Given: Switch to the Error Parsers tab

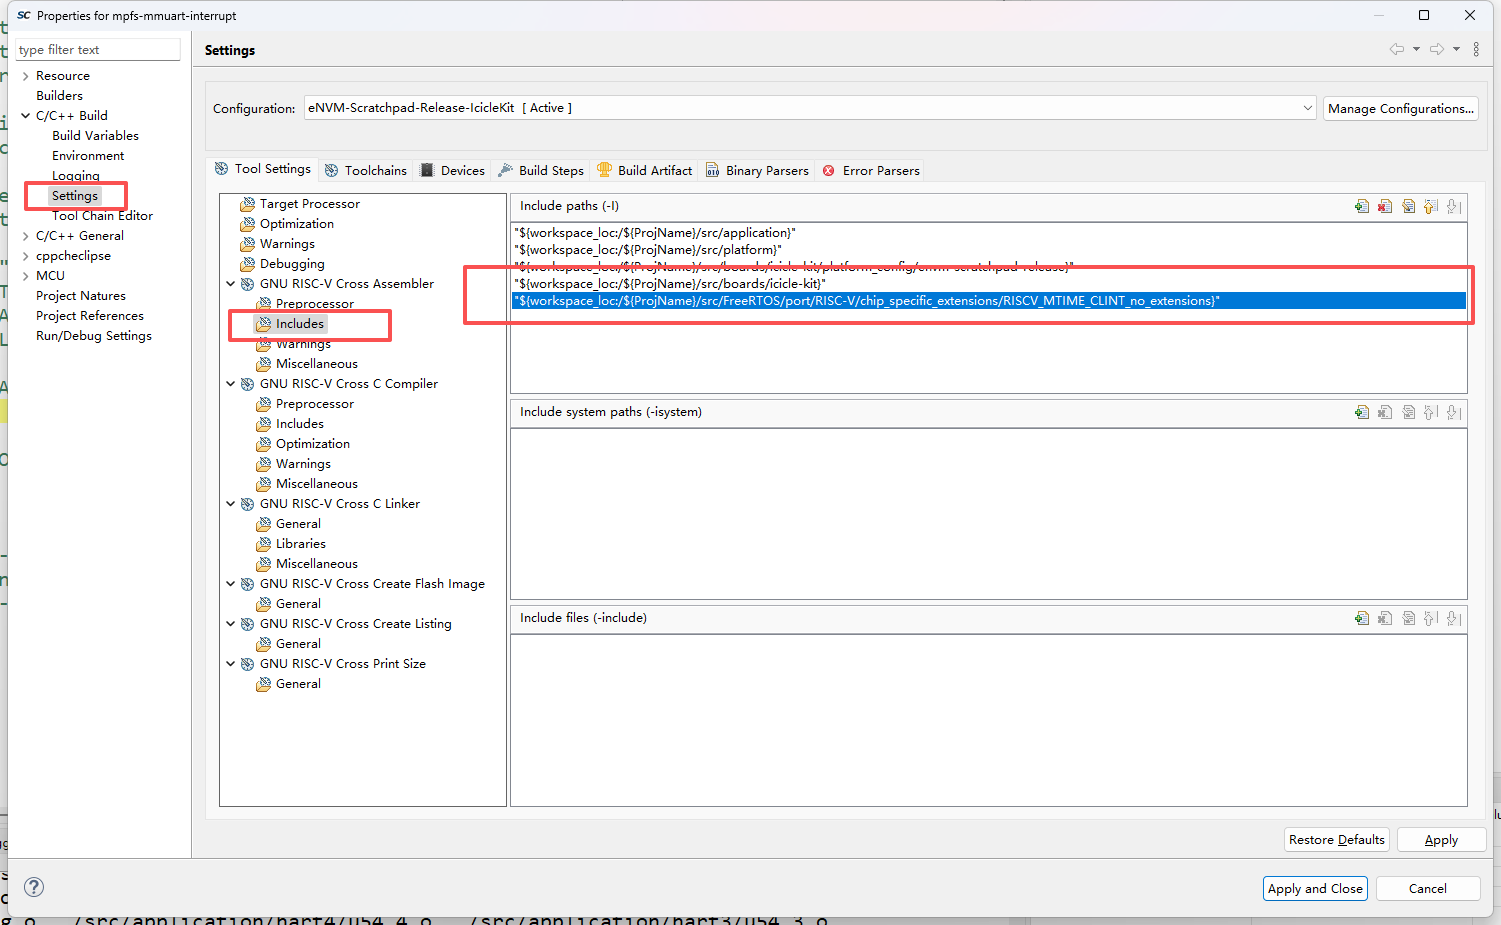Looking at the screenshot, I should tap(871, 171).
